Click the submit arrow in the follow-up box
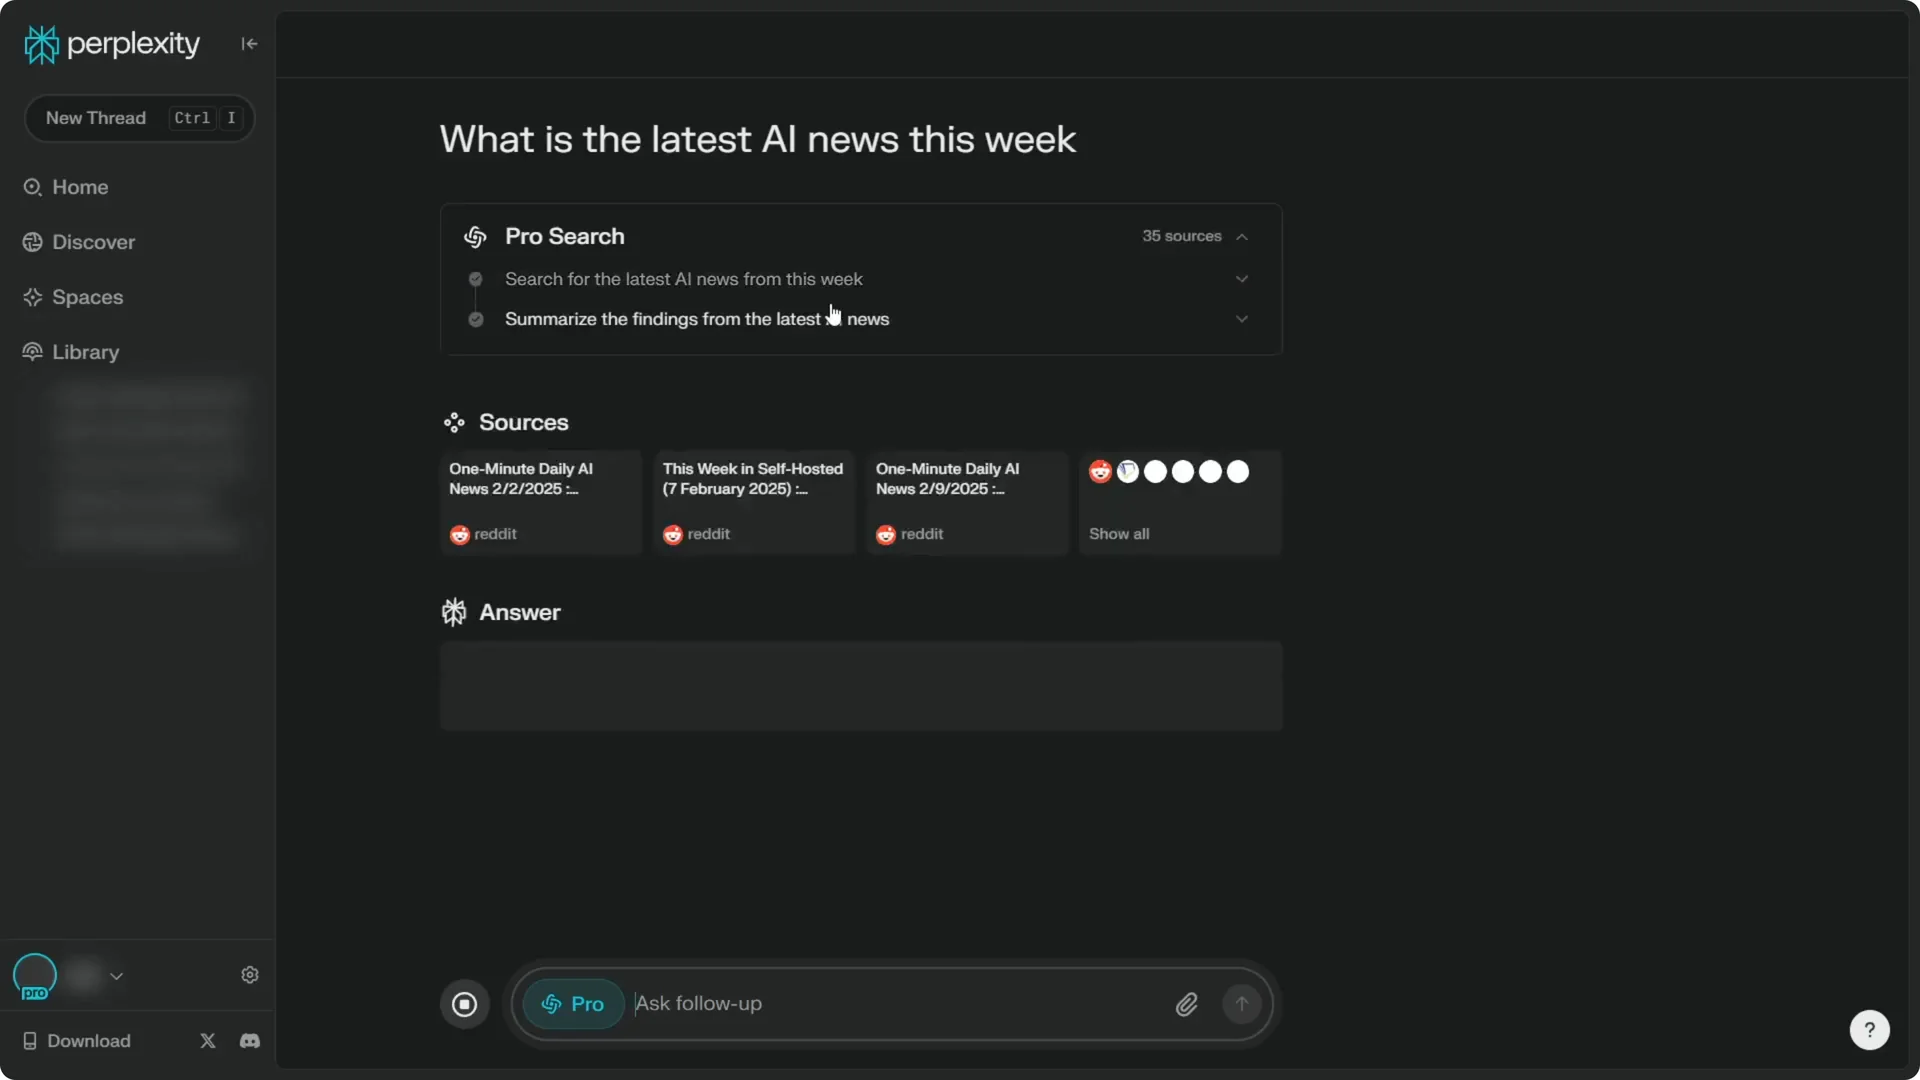 click(1241, 1003)
